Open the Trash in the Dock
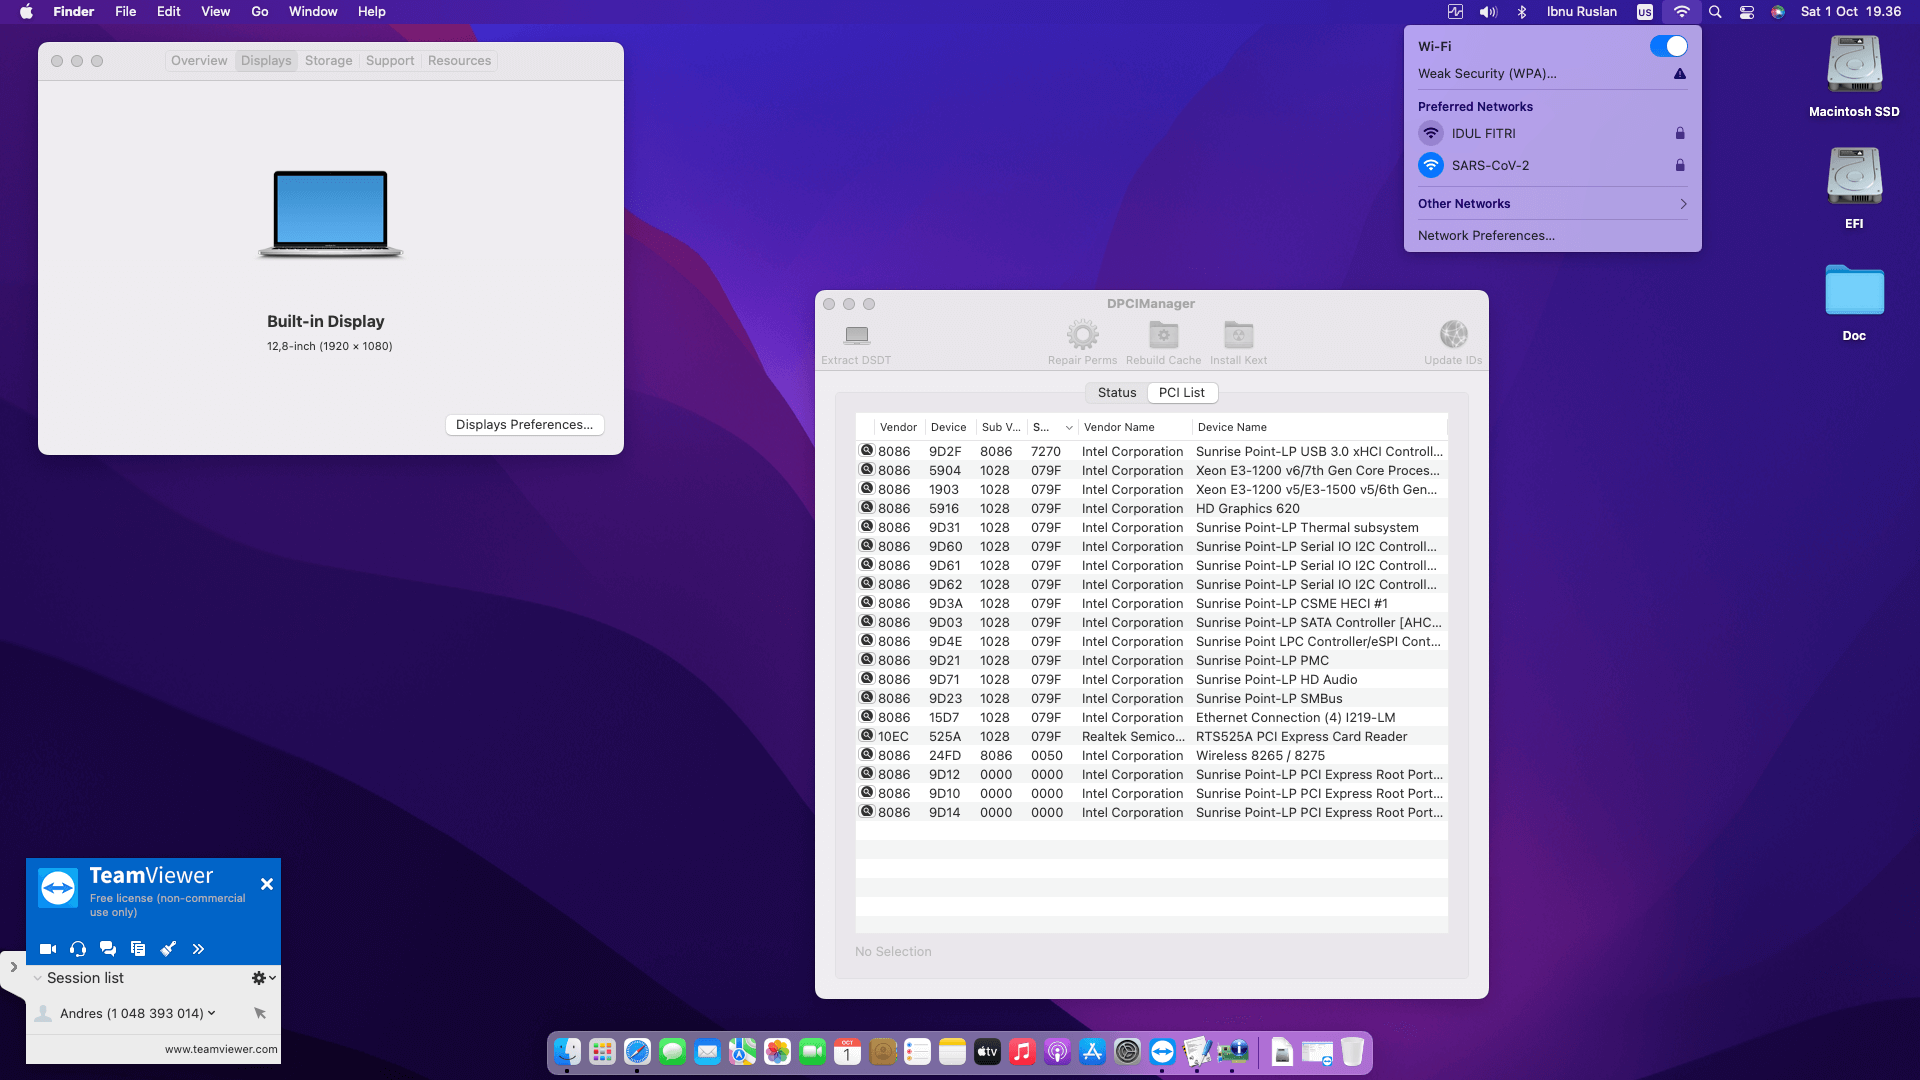Viewport: 1920px width, 1080px height. (1352, 1052)
